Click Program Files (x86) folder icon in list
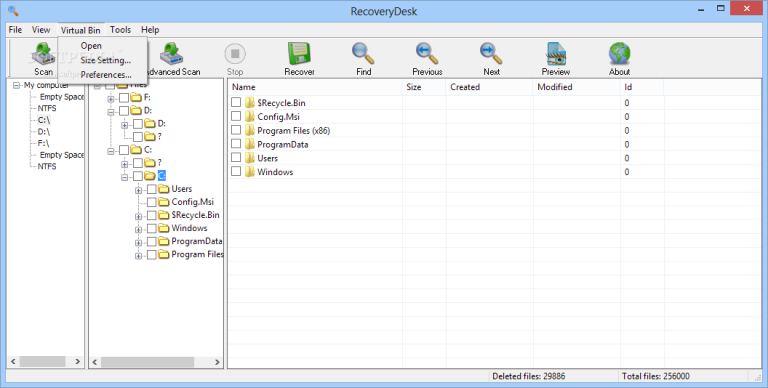 pos(250,130)
